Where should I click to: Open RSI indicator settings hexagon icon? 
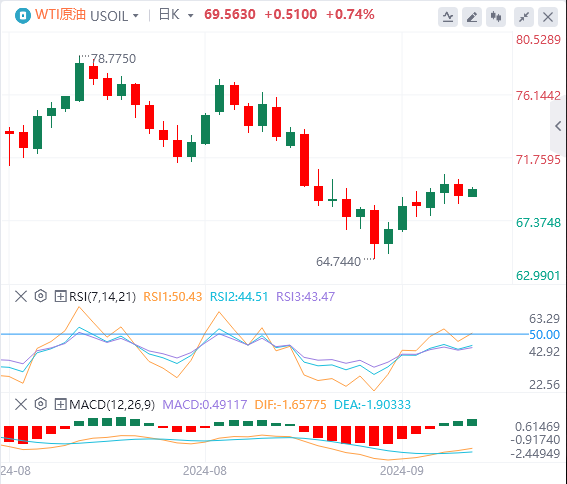(40, 296)
